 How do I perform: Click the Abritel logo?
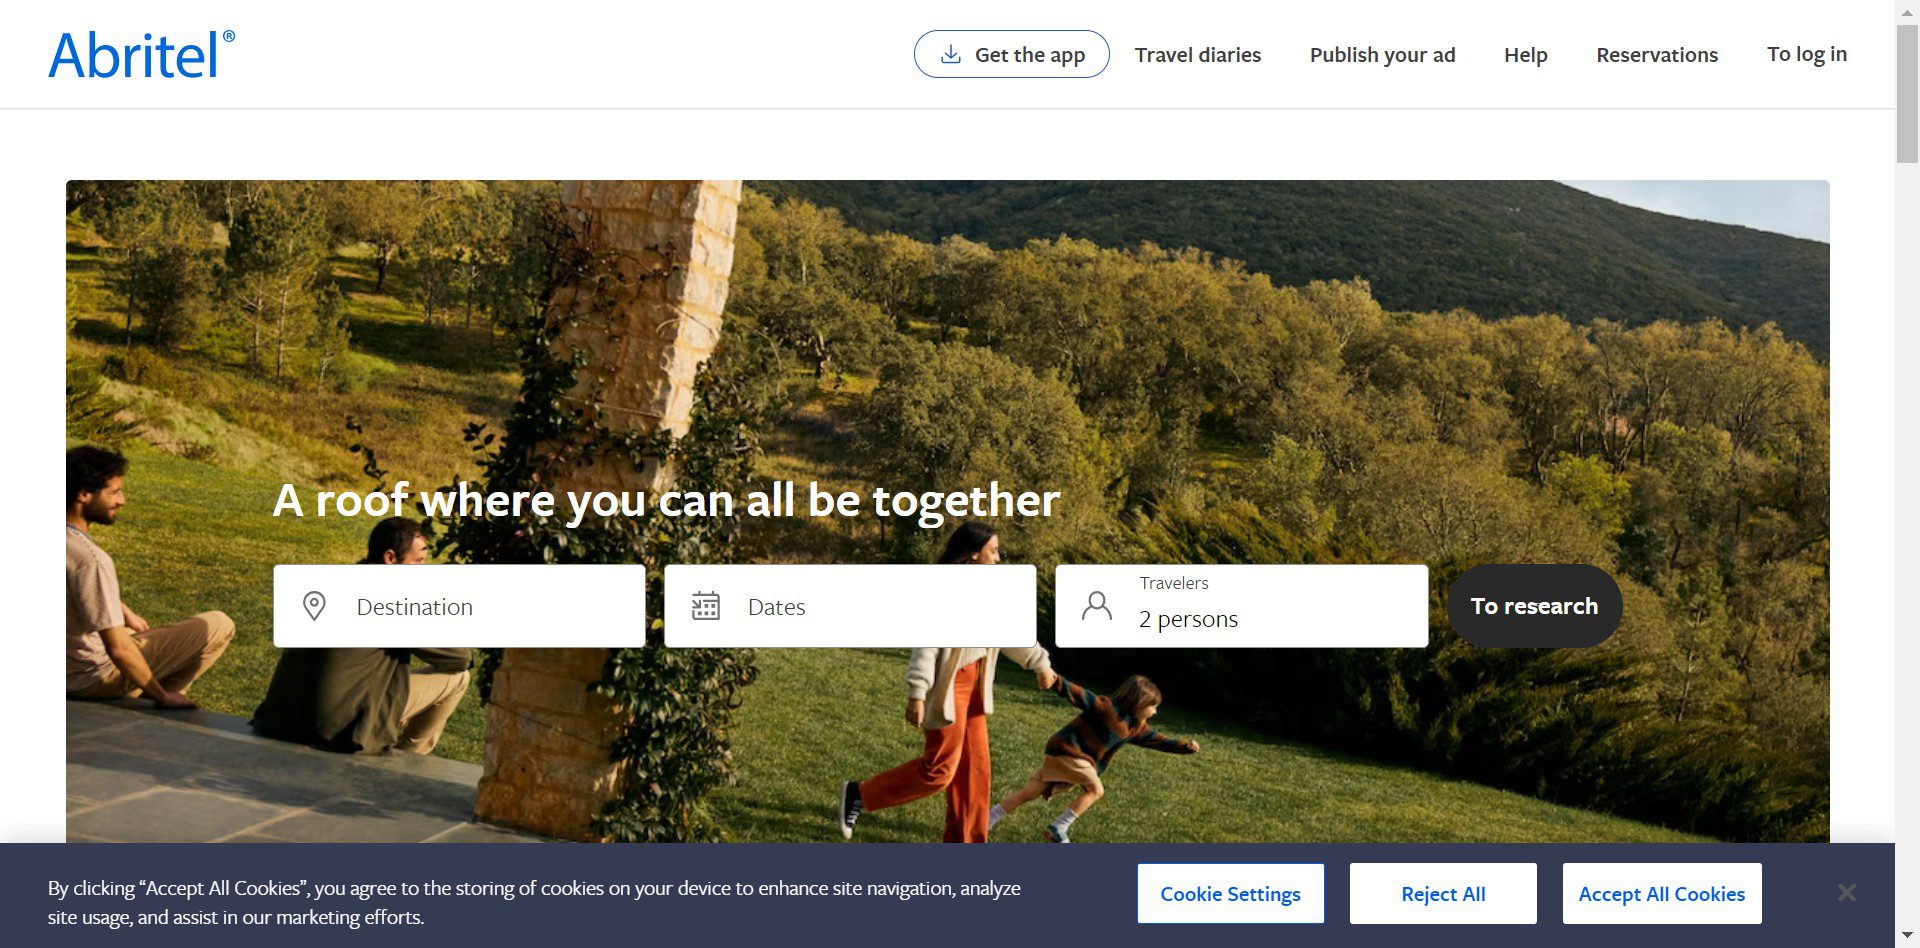141,54
